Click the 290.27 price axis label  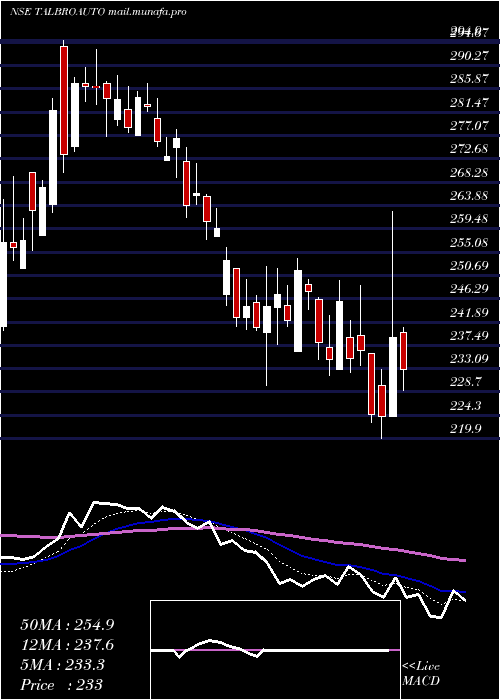pyautogui.click(x=469, y=56)
